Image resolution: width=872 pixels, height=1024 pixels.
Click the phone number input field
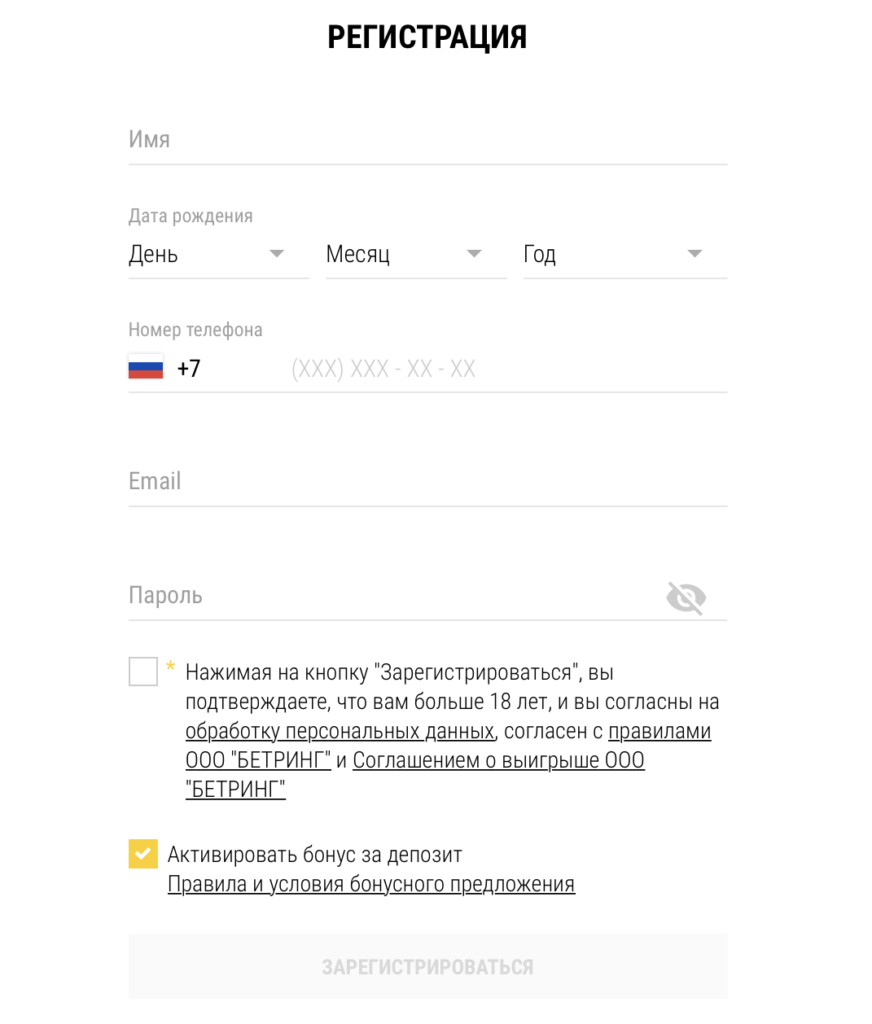450,368
